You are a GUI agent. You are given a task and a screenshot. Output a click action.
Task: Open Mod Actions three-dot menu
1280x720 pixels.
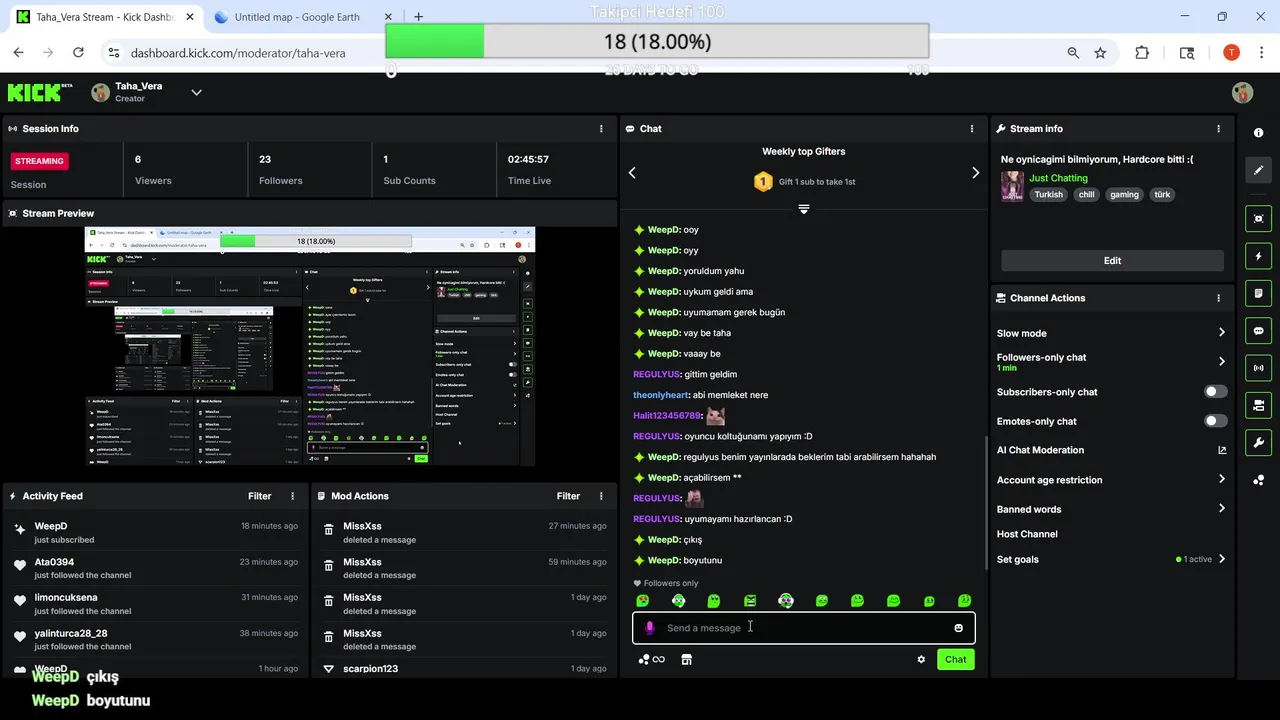(601, 496)
